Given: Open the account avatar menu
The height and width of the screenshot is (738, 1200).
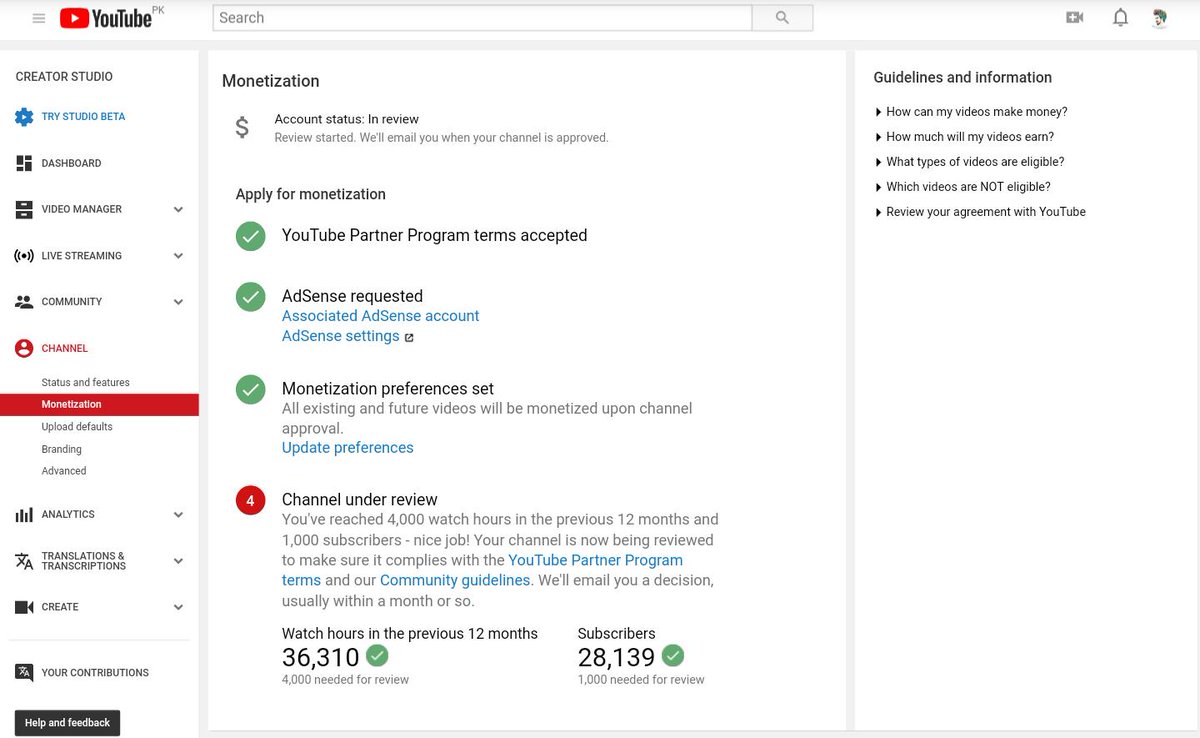Looking at the screenshot, I should 1160,18.
